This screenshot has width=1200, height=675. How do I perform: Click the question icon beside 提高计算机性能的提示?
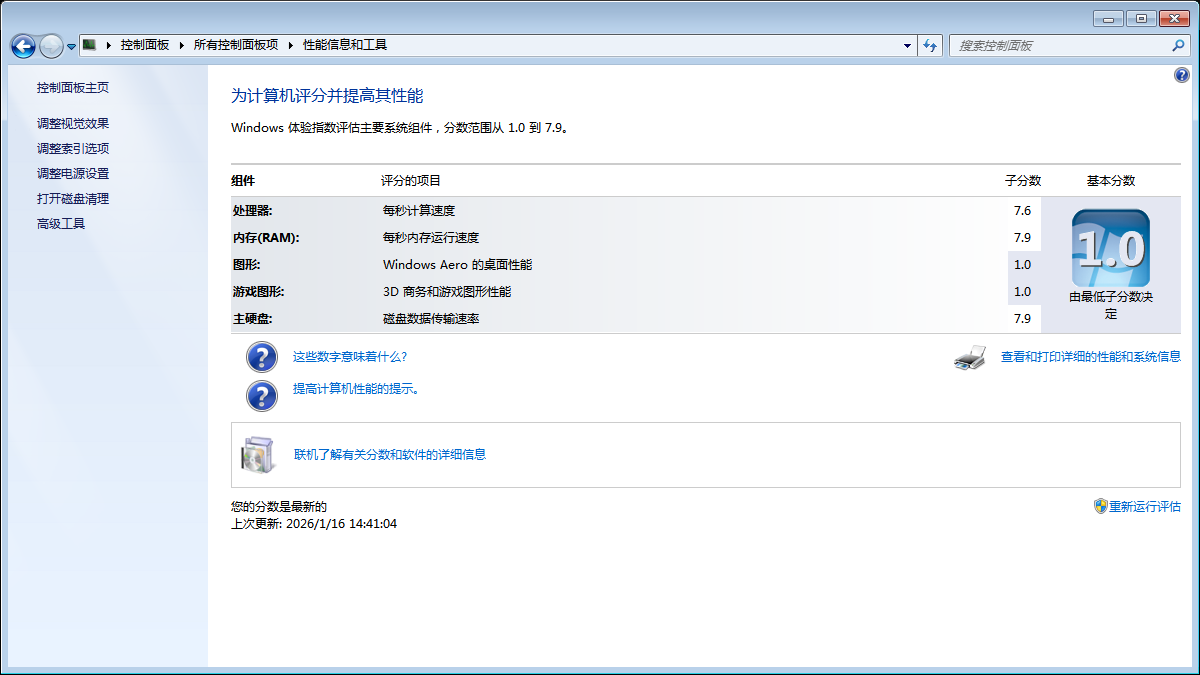262,395
